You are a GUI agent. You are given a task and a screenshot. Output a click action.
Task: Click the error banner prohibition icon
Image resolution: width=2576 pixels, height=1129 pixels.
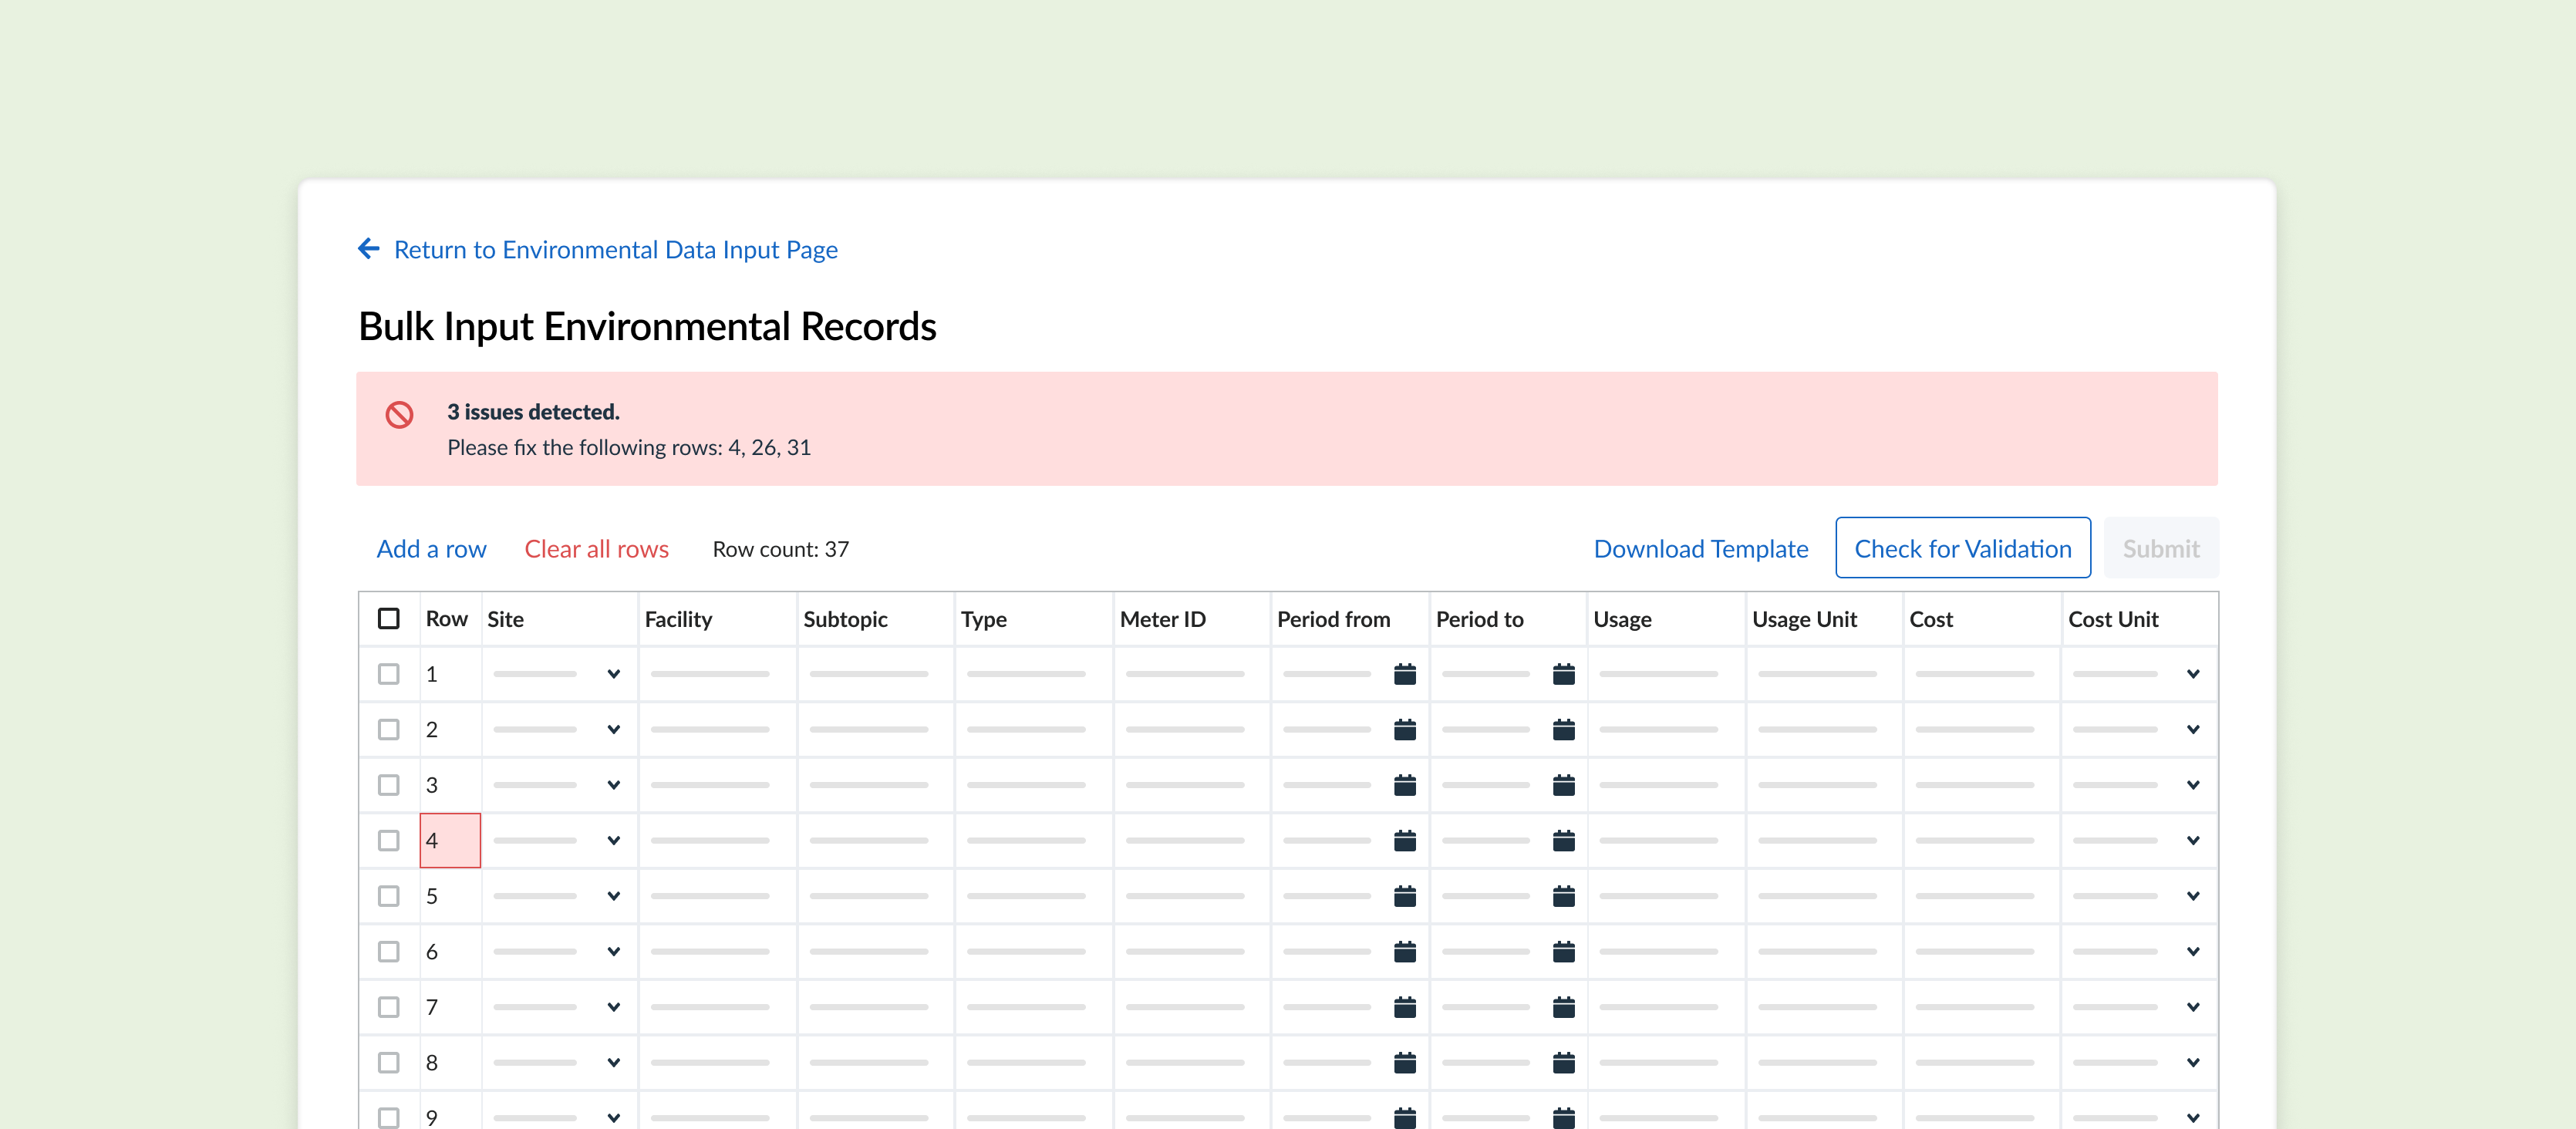pyautogui.click(x=400, y=413)
